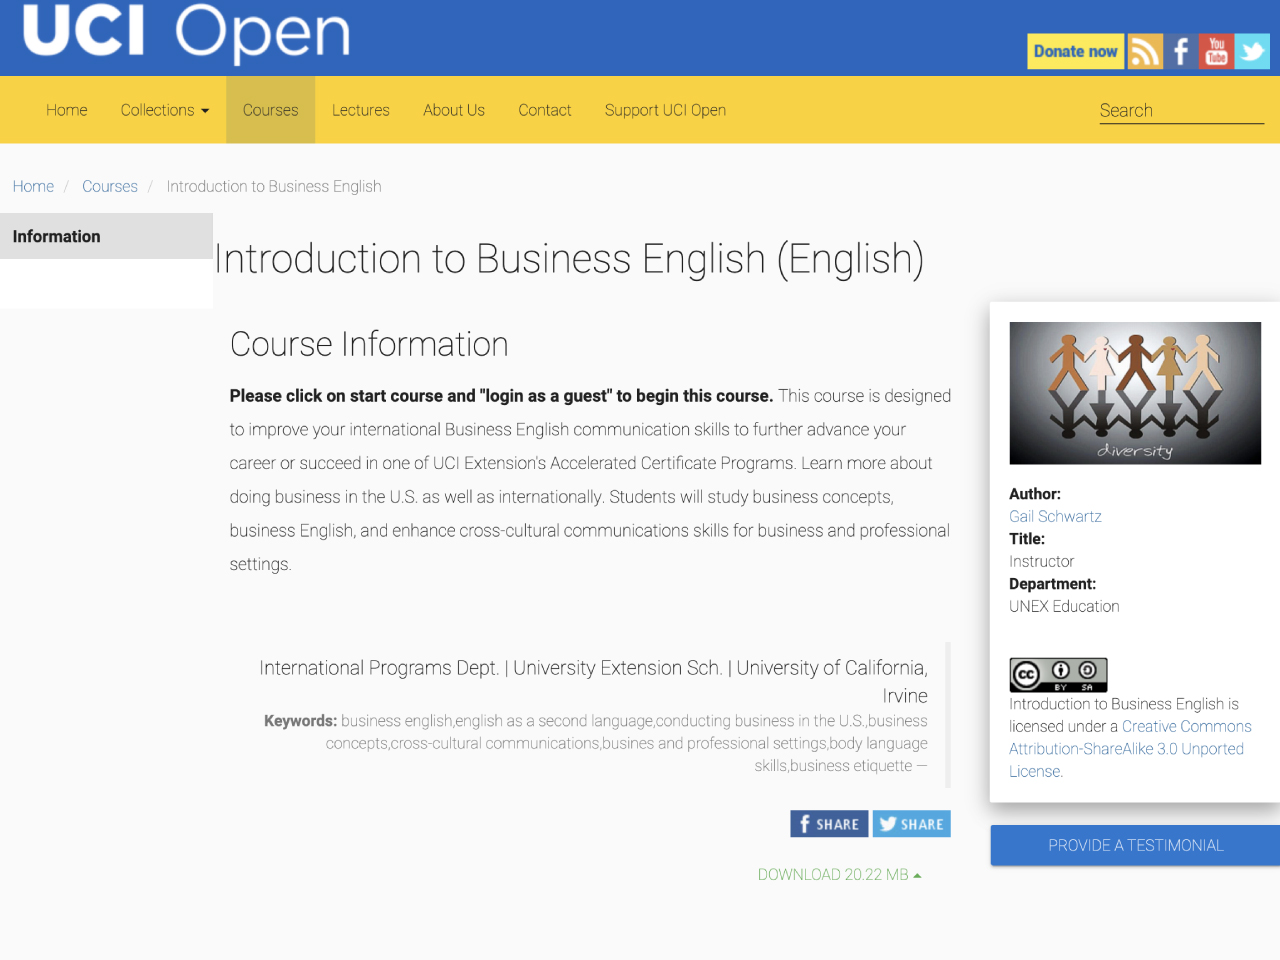The width and height of the screenshot is (1280, 960).
Task: Click the diversity course thumbnail image
Action: [1135, 393]
